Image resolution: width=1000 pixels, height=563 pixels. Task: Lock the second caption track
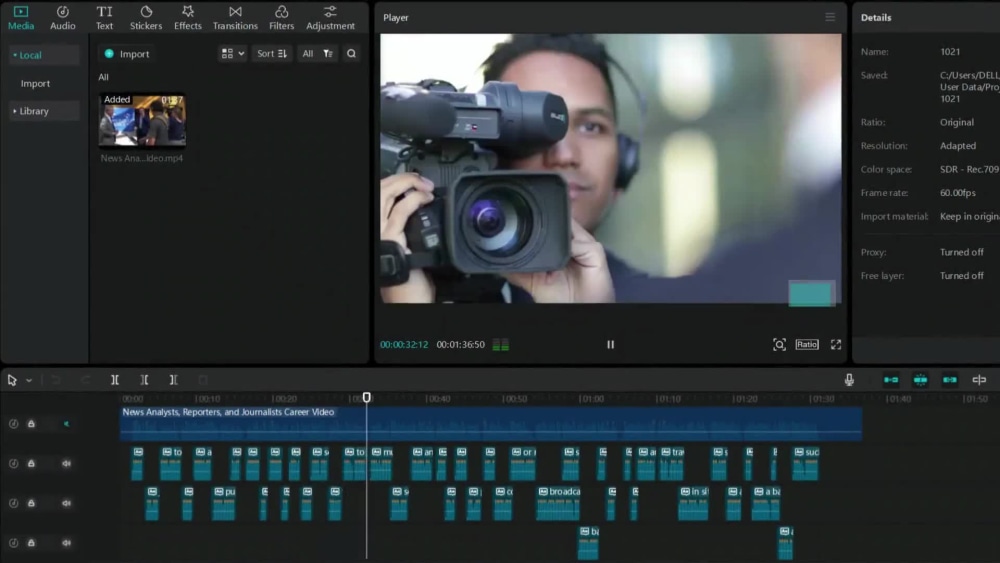point(31,503)
